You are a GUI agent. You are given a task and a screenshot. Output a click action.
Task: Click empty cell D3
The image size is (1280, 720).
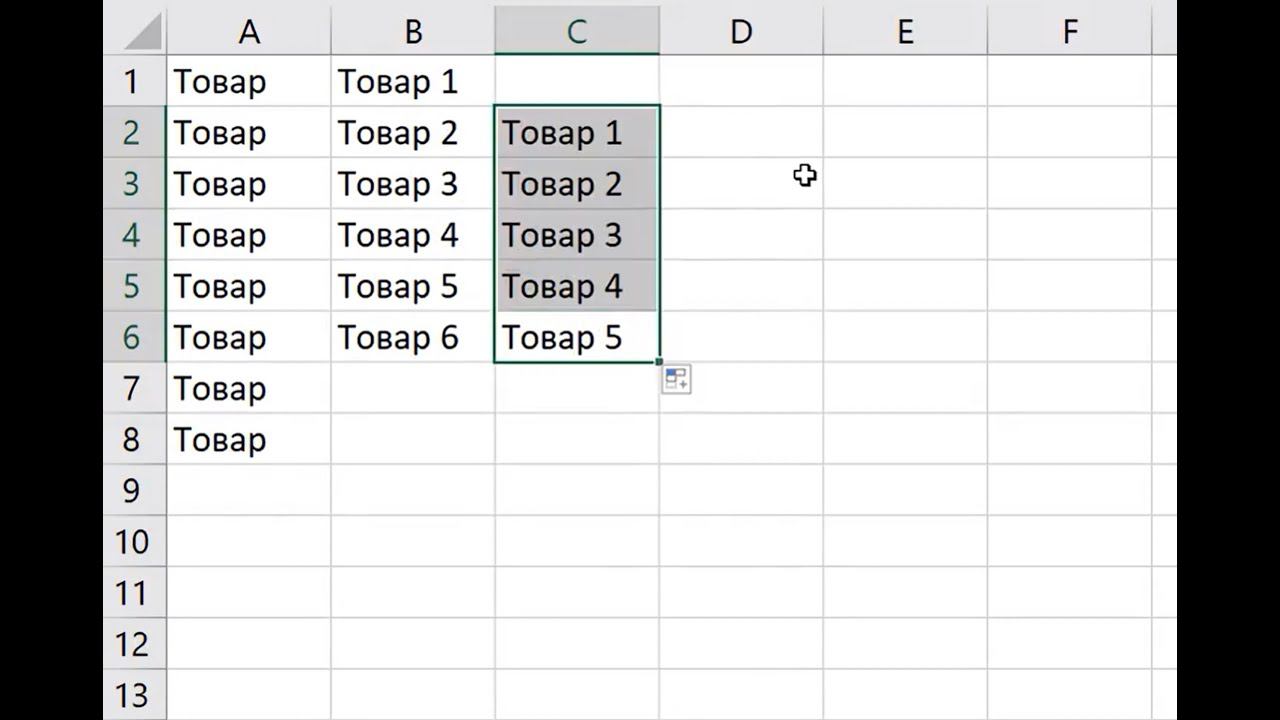tap(741, 184)
